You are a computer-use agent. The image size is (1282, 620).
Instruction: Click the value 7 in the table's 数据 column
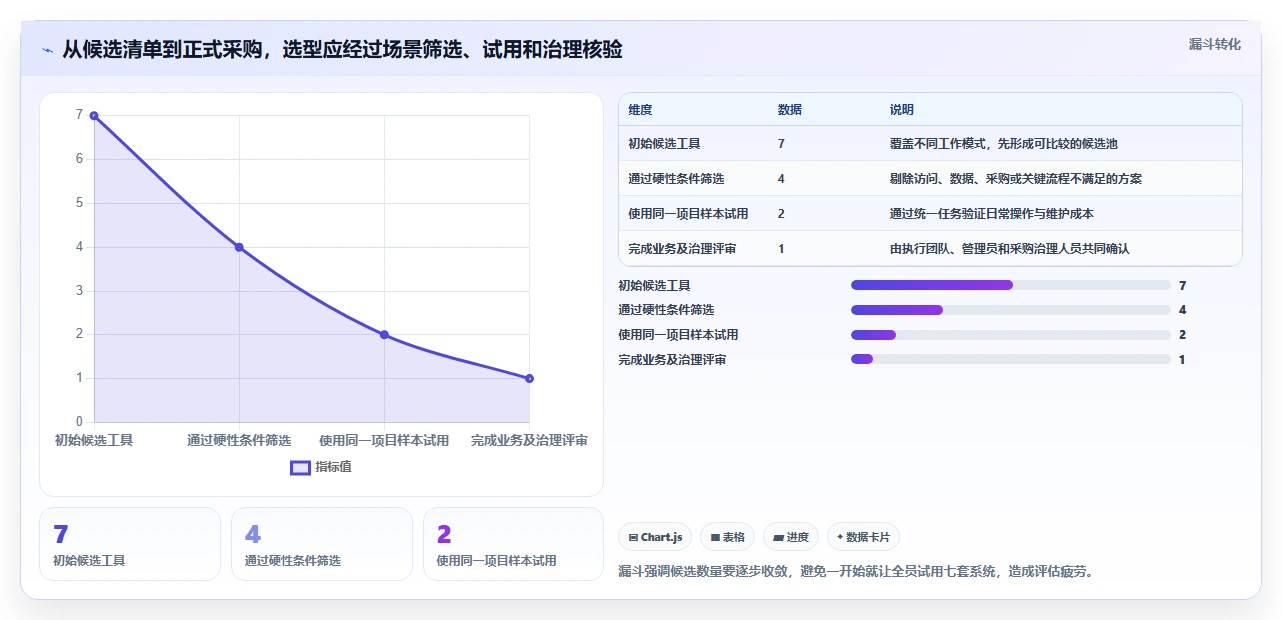(781, 144)
